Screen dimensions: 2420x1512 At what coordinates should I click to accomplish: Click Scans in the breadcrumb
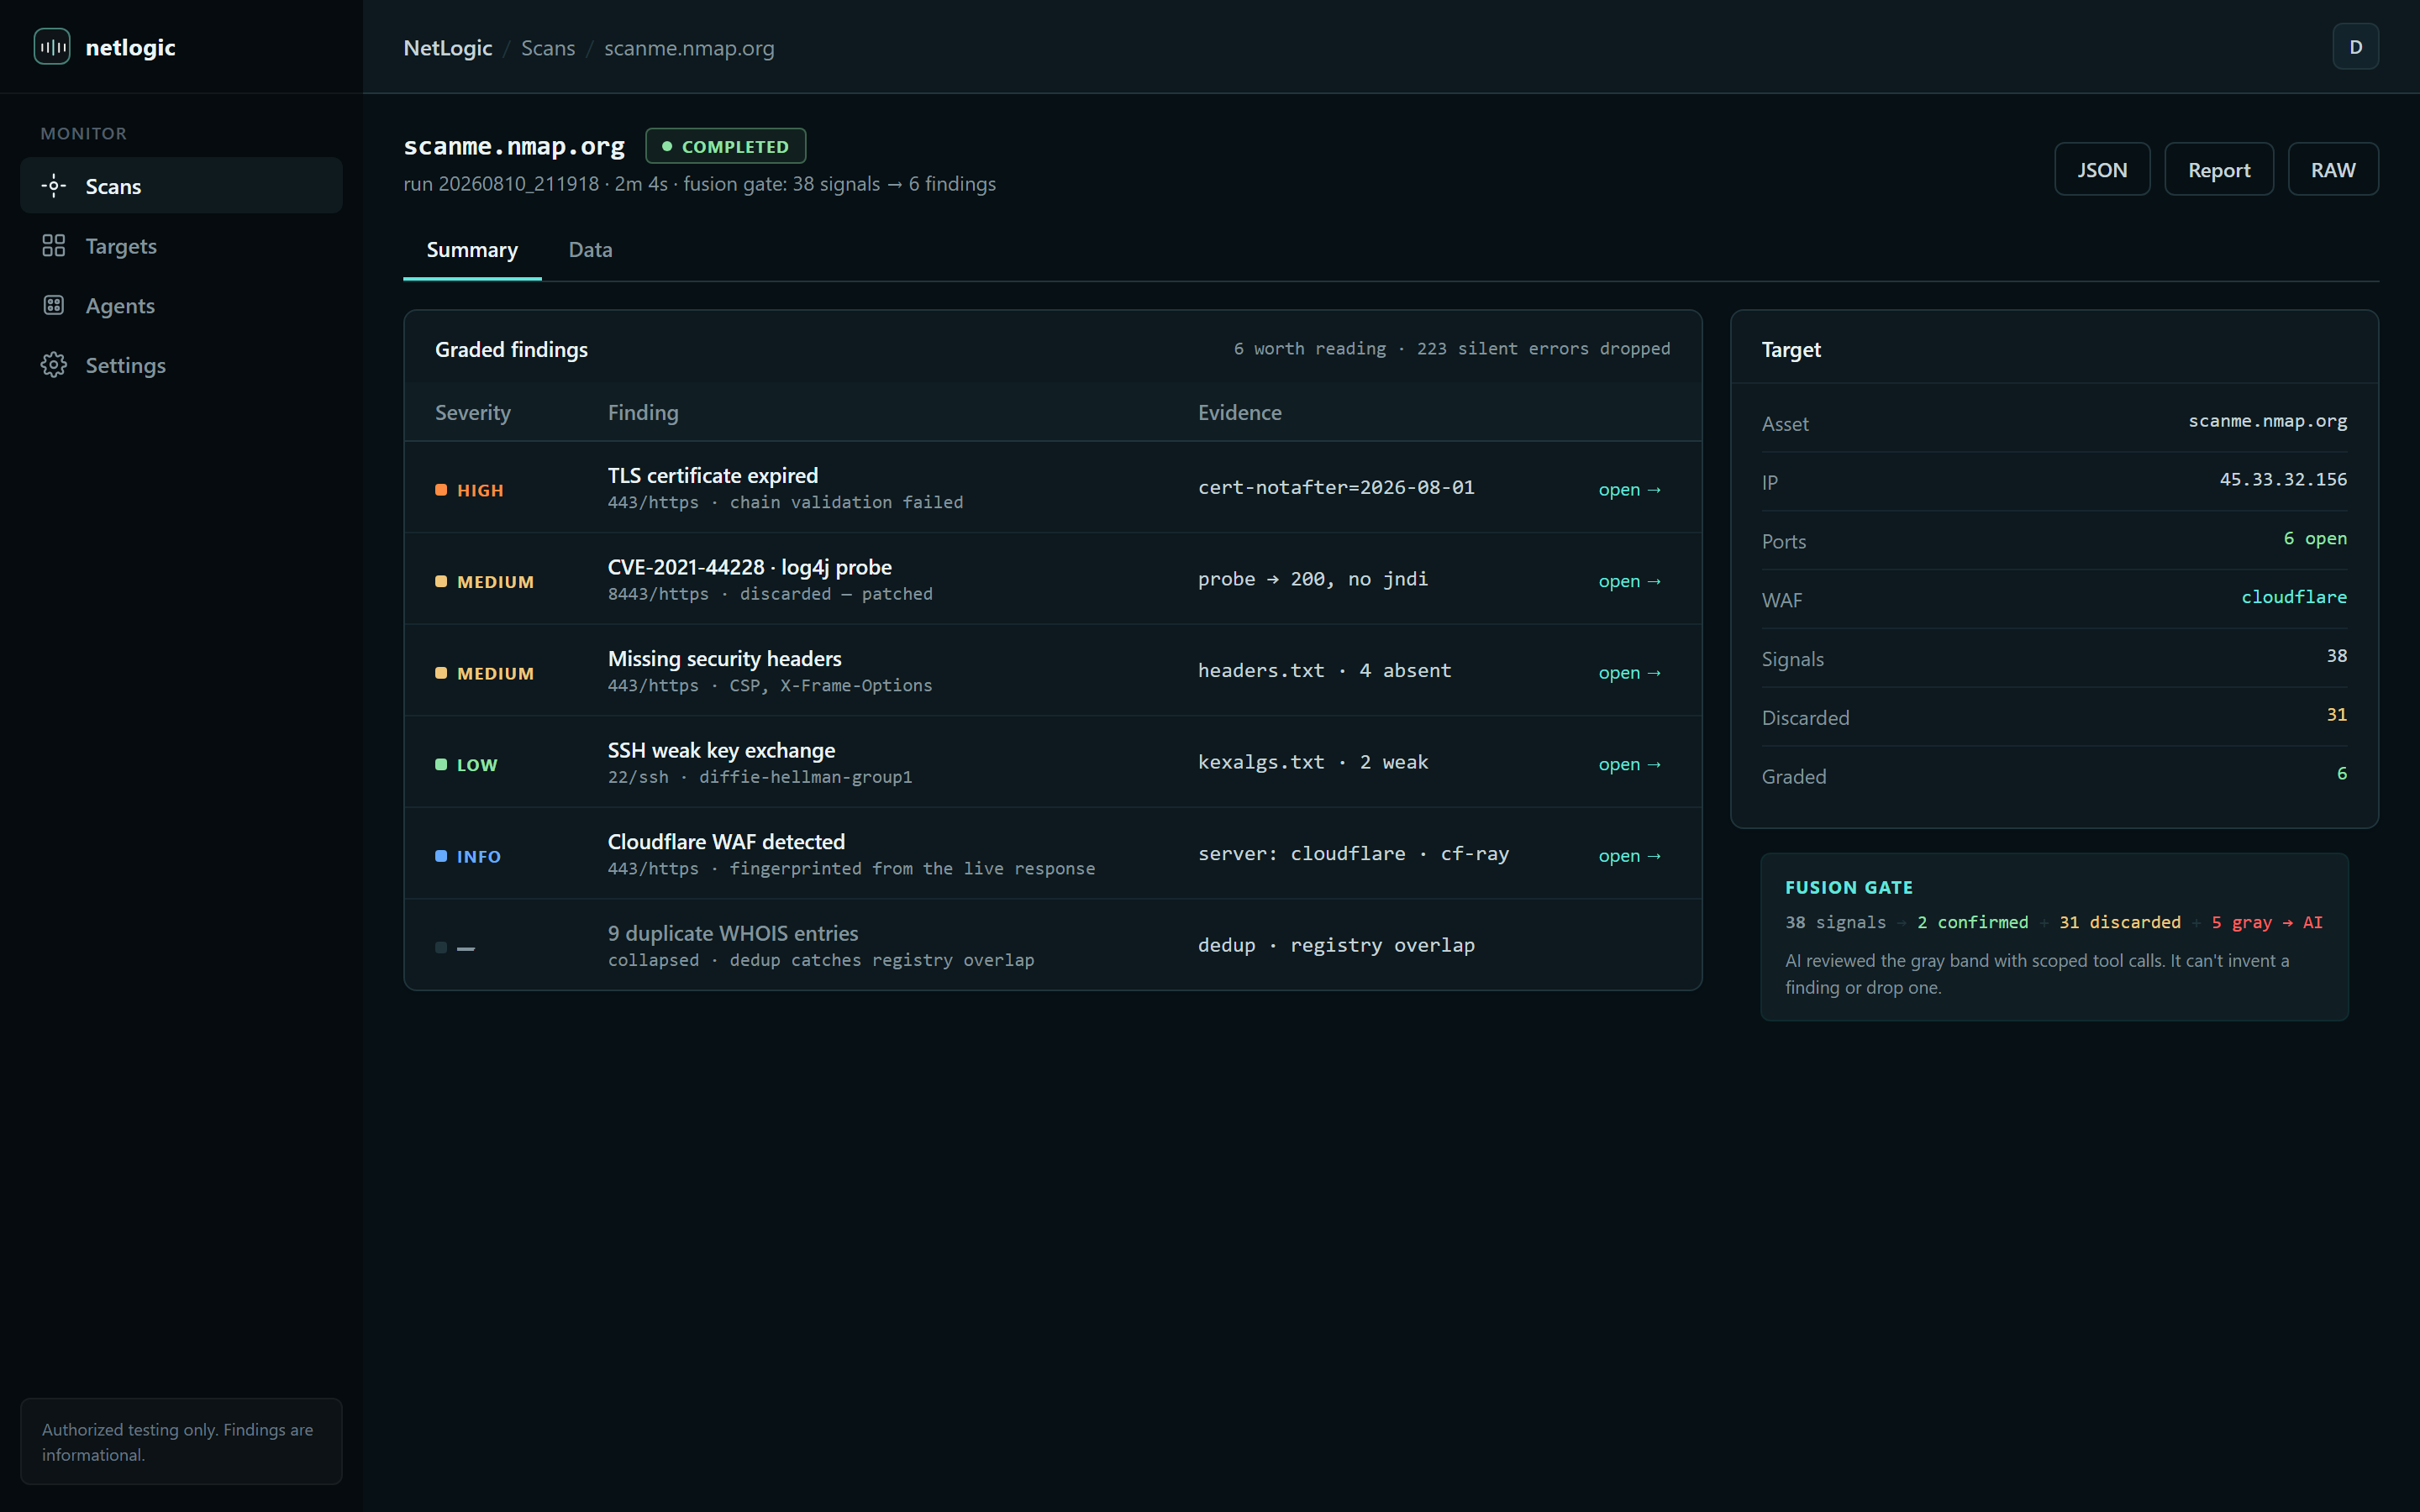coord(548,48)
